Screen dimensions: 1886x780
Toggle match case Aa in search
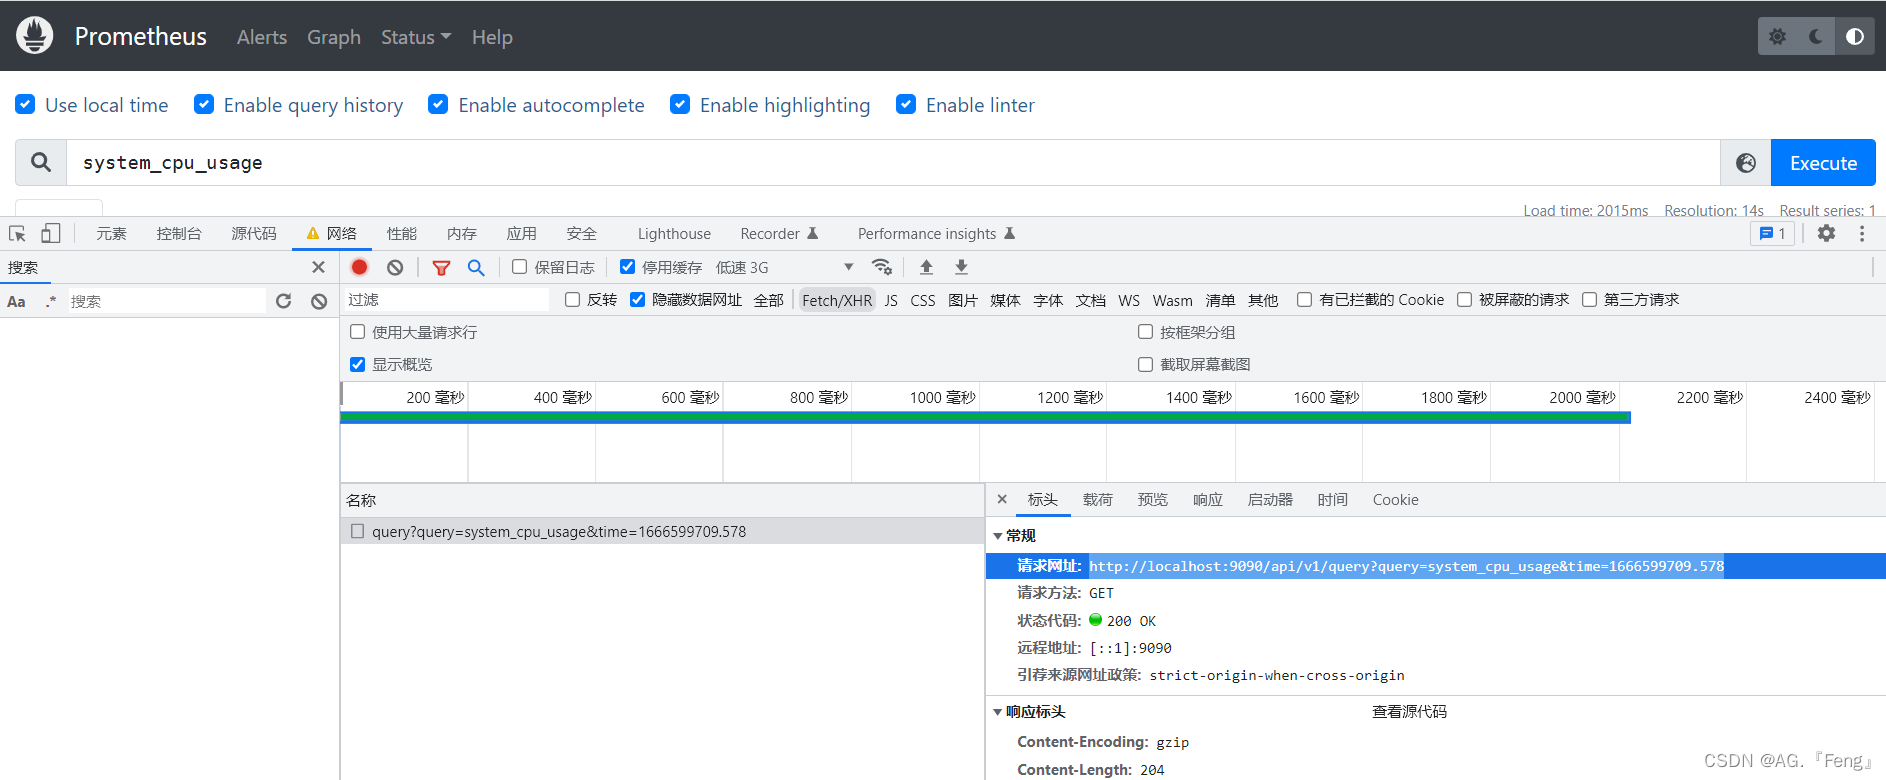pyautogui.click(x=16, y=301)
